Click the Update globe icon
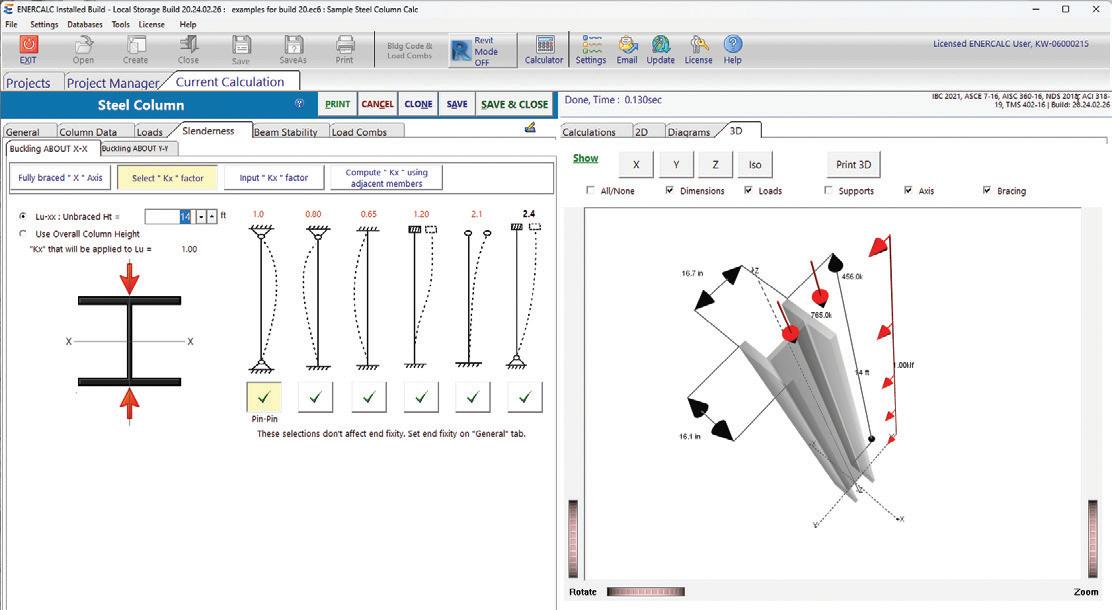 660,50
